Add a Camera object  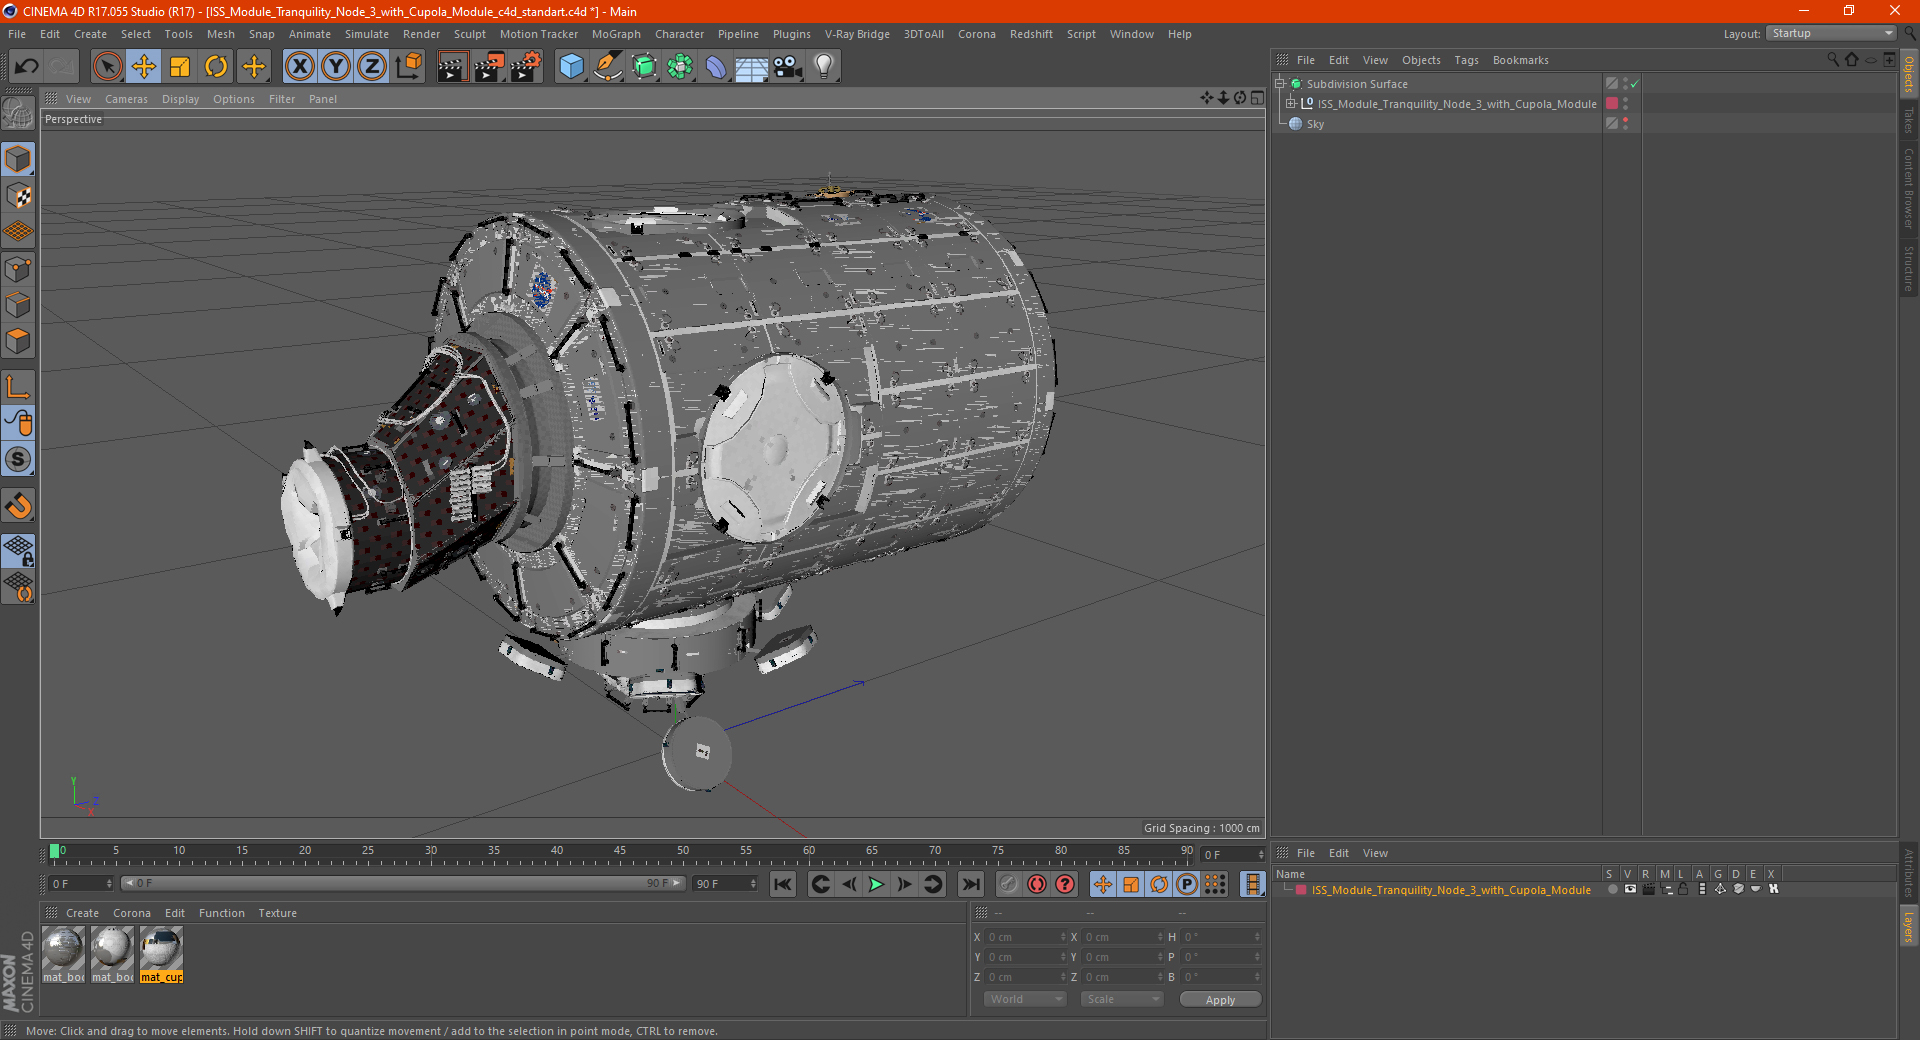pyautogui.click(x=787, y=67)
